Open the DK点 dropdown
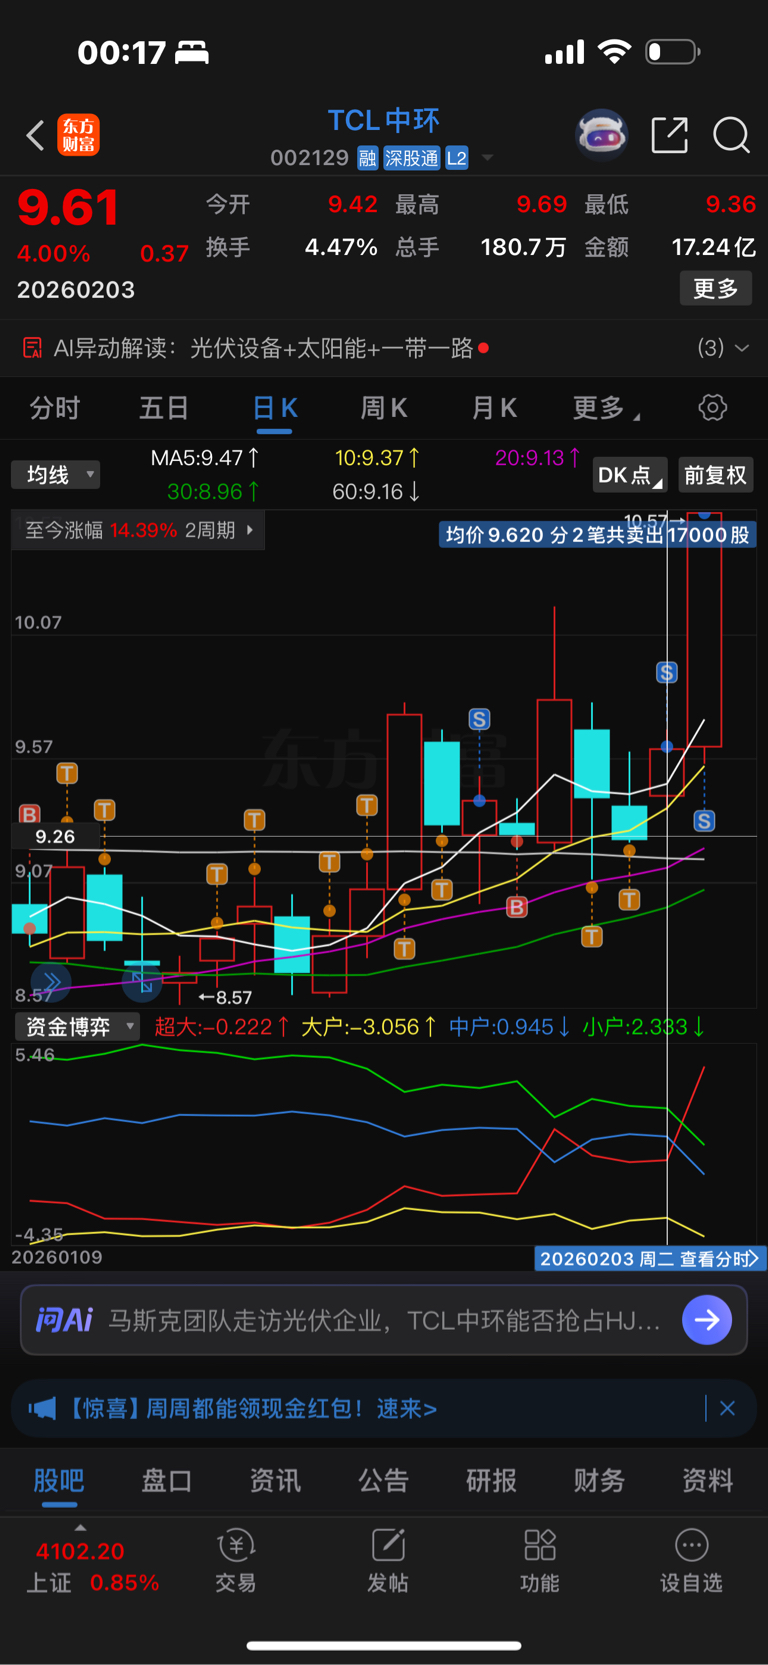This screenshot has height=1665, width=768. coord(630,475)
